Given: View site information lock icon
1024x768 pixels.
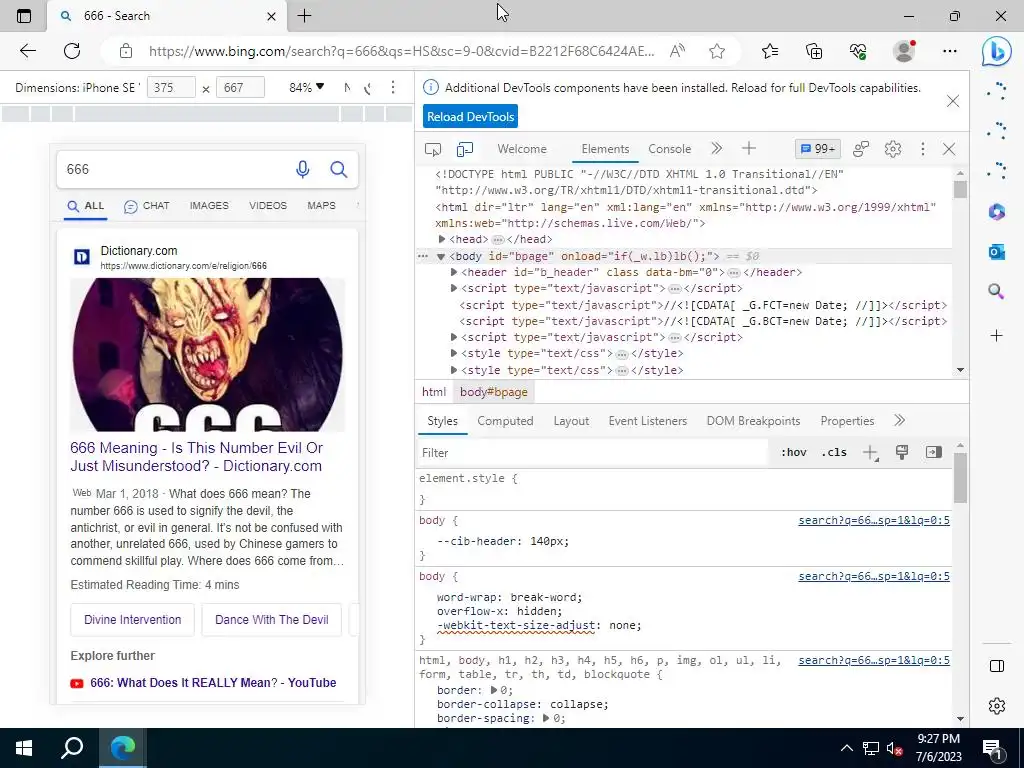Looking at the screenshot, I should pos(126,51).
